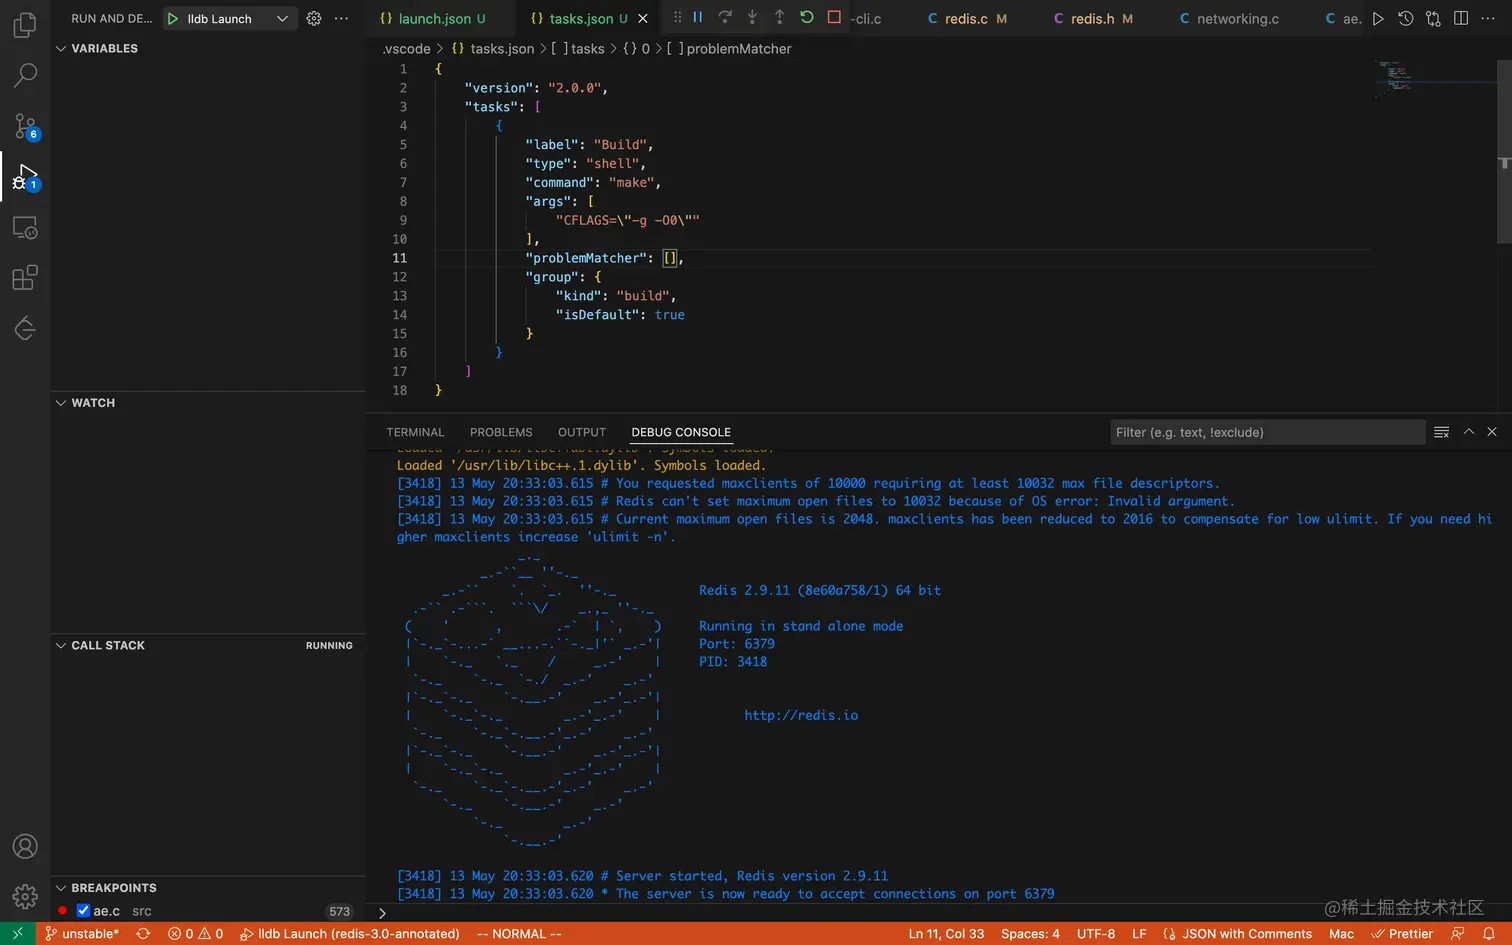Open the Extensions view icon

(x=25, y=278)
